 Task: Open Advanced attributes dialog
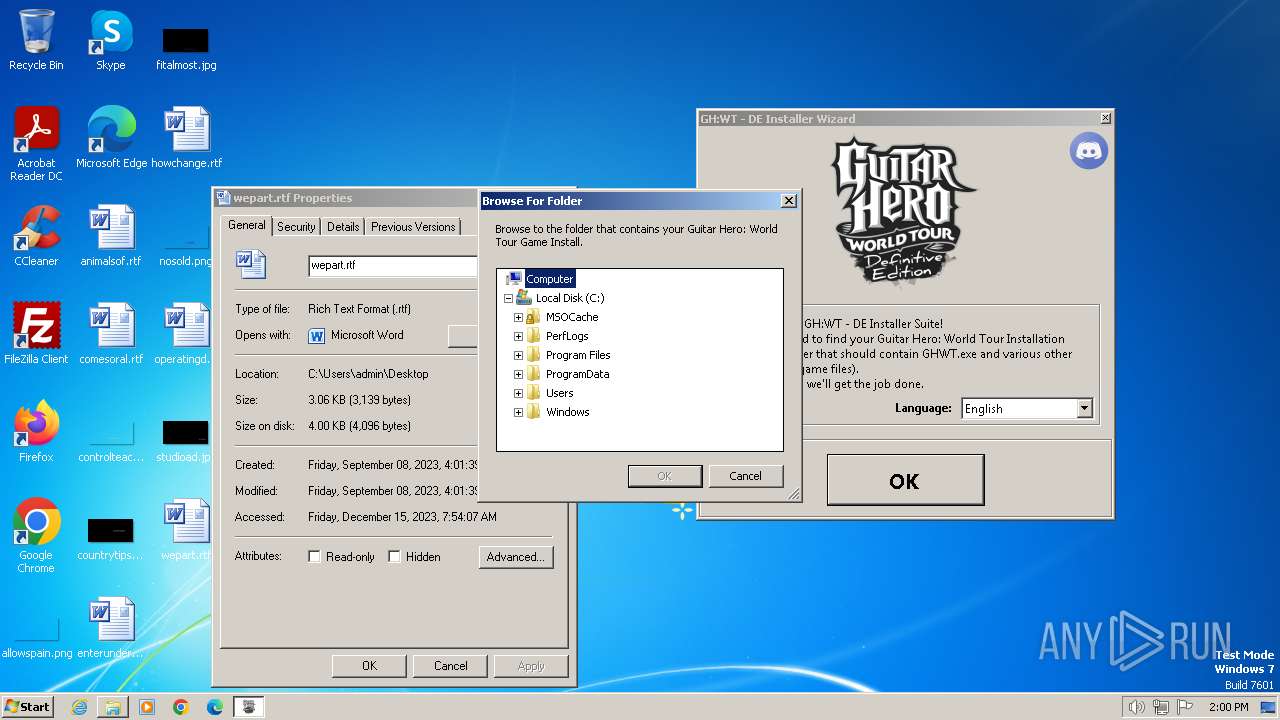pyautogui.click(x=515, y=557)
